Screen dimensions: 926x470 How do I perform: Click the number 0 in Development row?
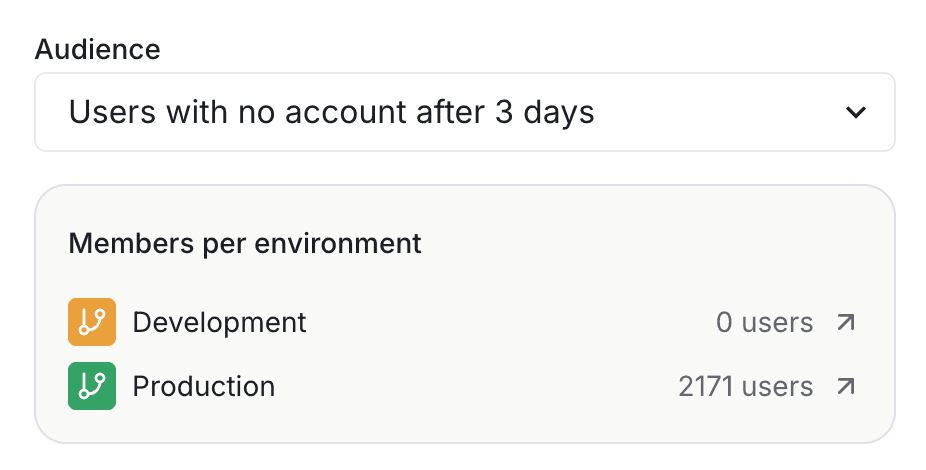click(x=725, y=323)
